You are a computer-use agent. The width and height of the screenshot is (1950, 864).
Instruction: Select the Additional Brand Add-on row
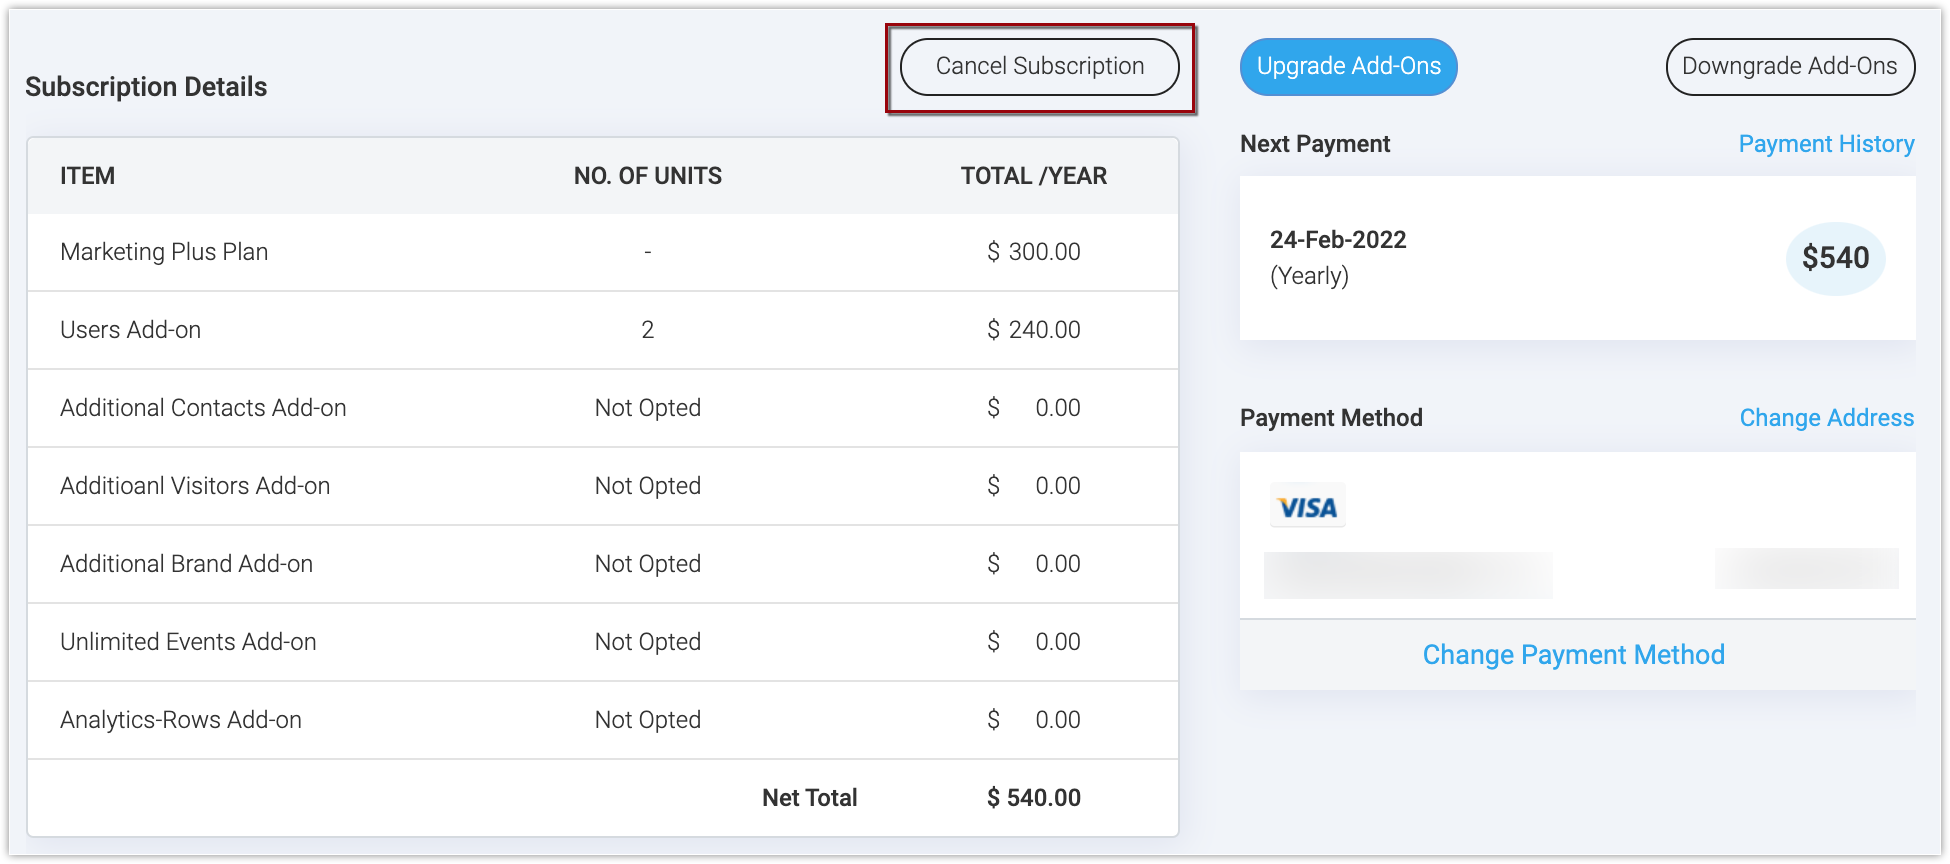coord(186,564)
